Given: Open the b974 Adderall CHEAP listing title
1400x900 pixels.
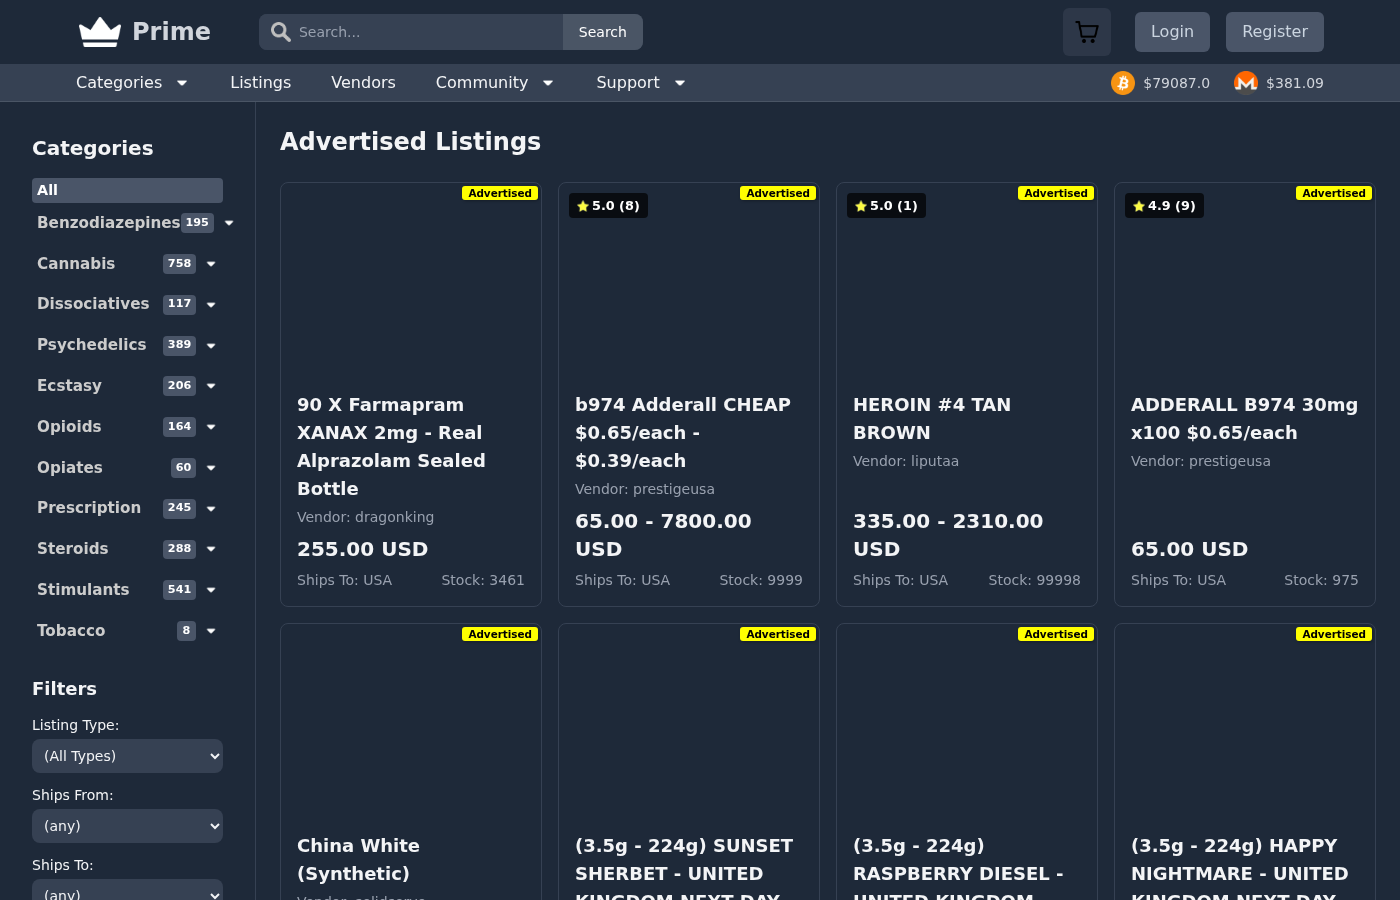Looking at the screenshot, I should click(683, 433).
